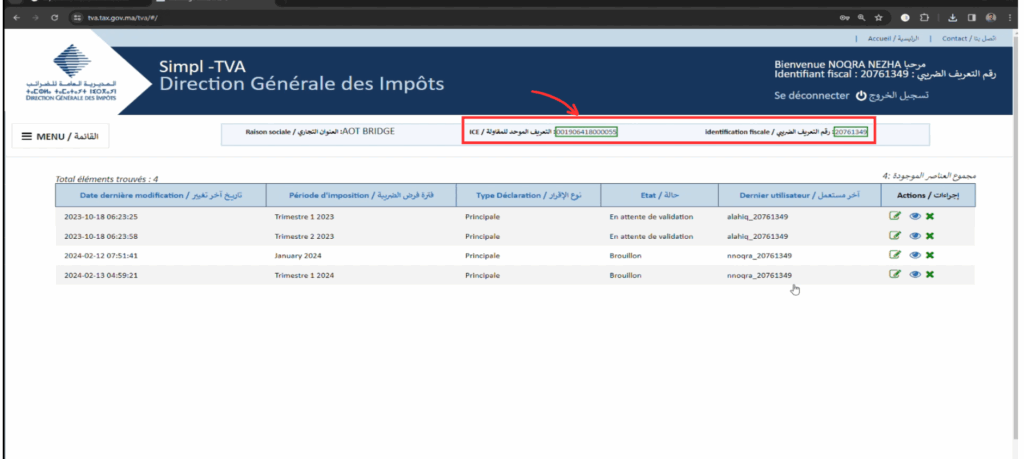Open browser extensions puzzle icon
1024x459 pixels.
point(925,18)
